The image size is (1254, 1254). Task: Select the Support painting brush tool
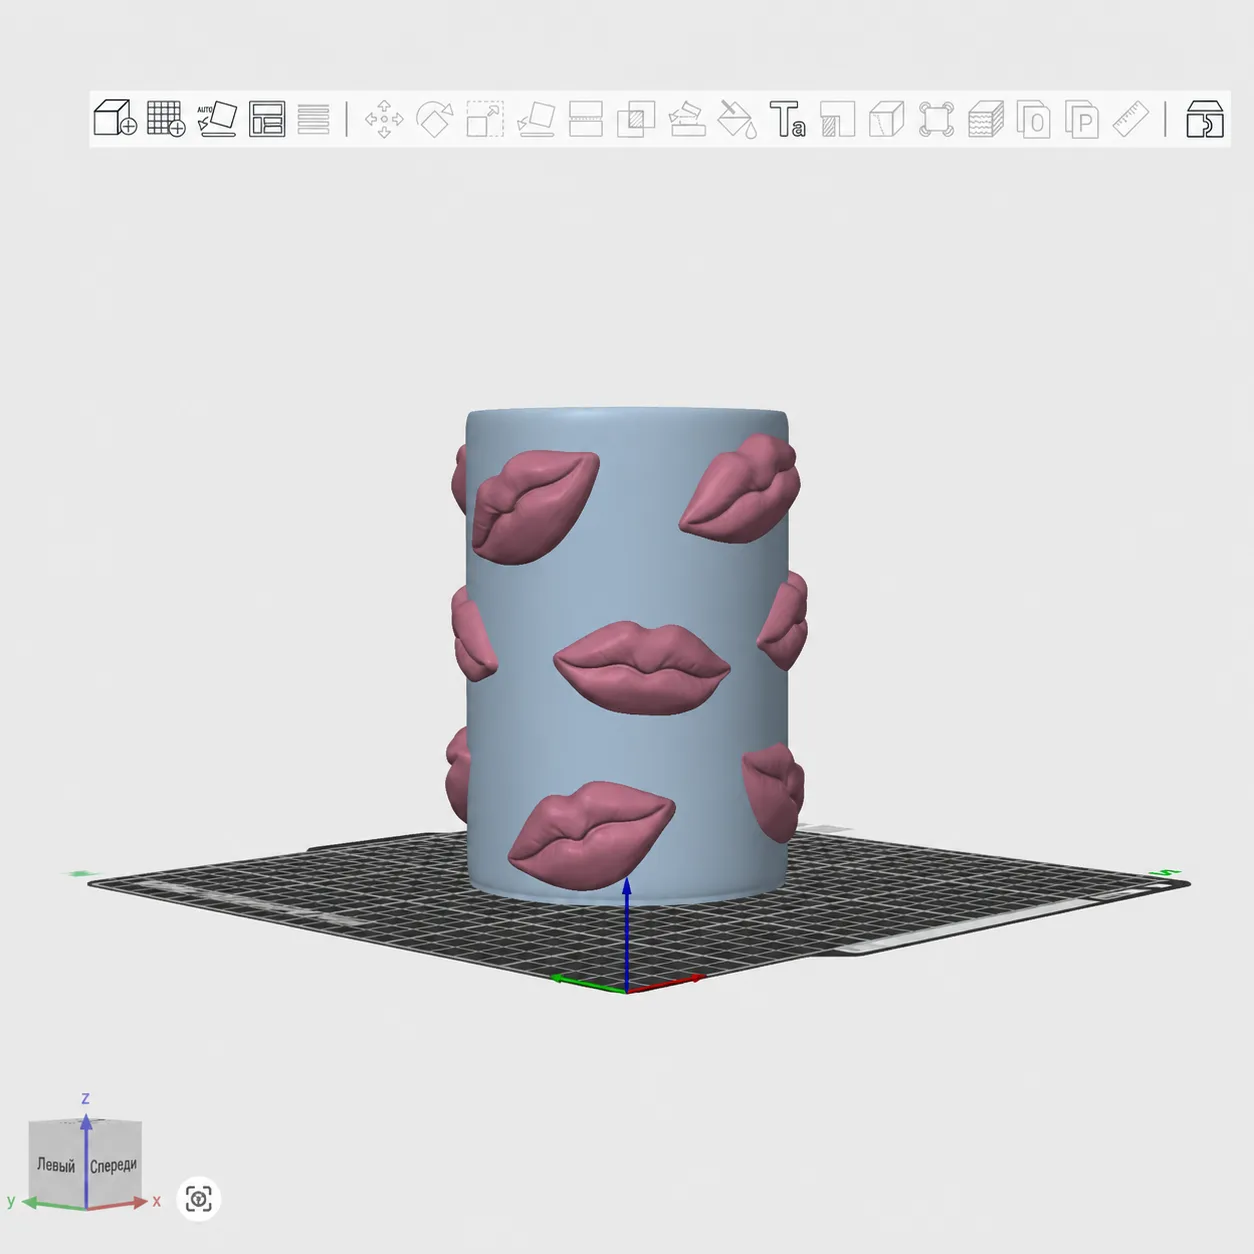pyautogui.click(x=687, y=119)
